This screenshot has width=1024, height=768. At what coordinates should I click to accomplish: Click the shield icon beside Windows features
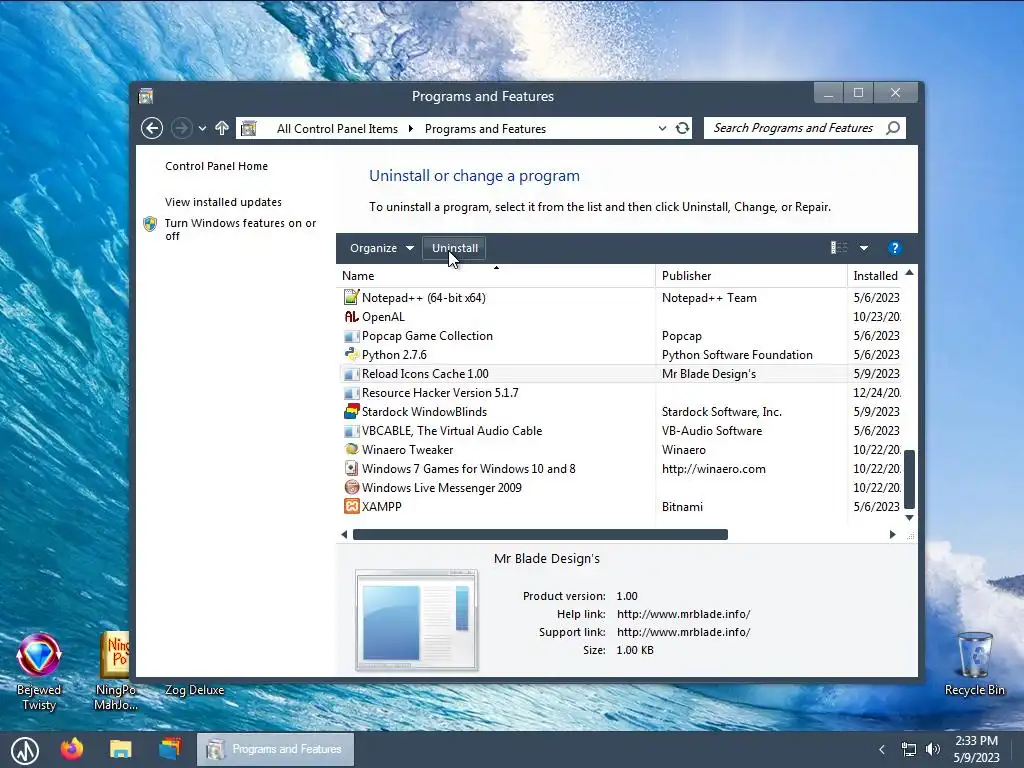click(150, 224)
